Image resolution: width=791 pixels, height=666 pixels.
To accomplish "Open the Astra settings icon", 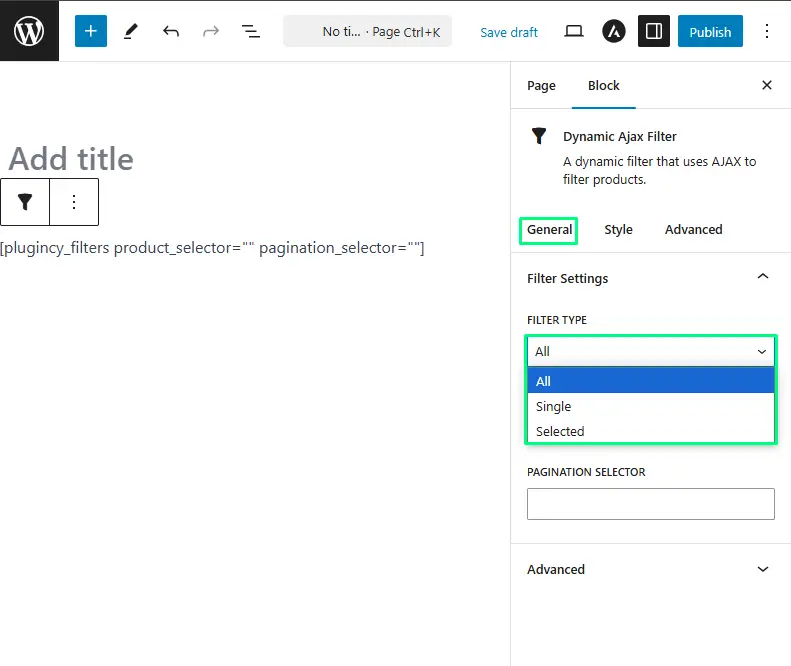I will click(613, 31).
